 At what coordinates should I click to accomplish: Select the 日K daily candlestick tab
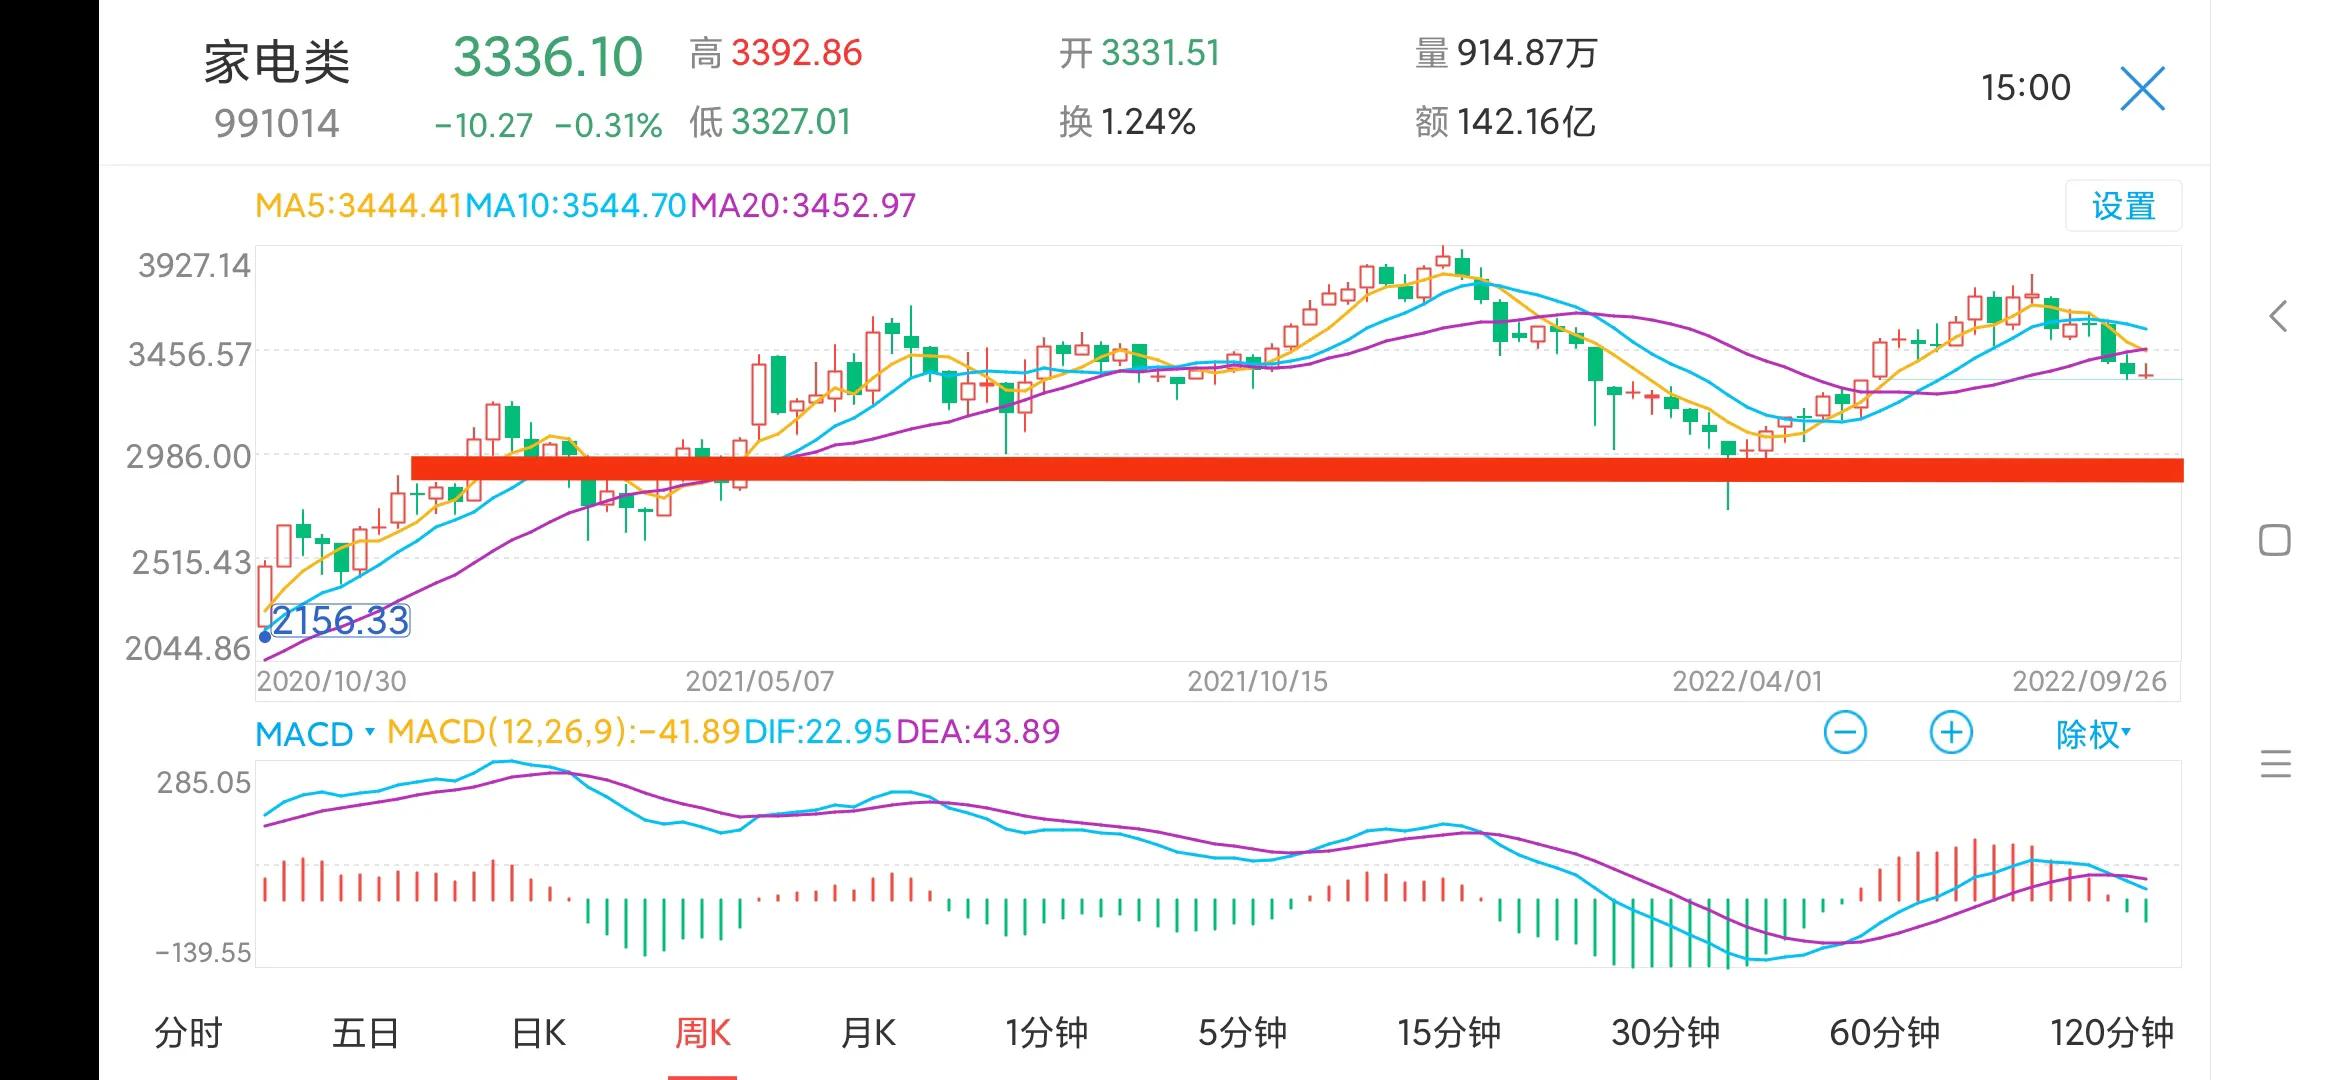[x=538, y=1033]
